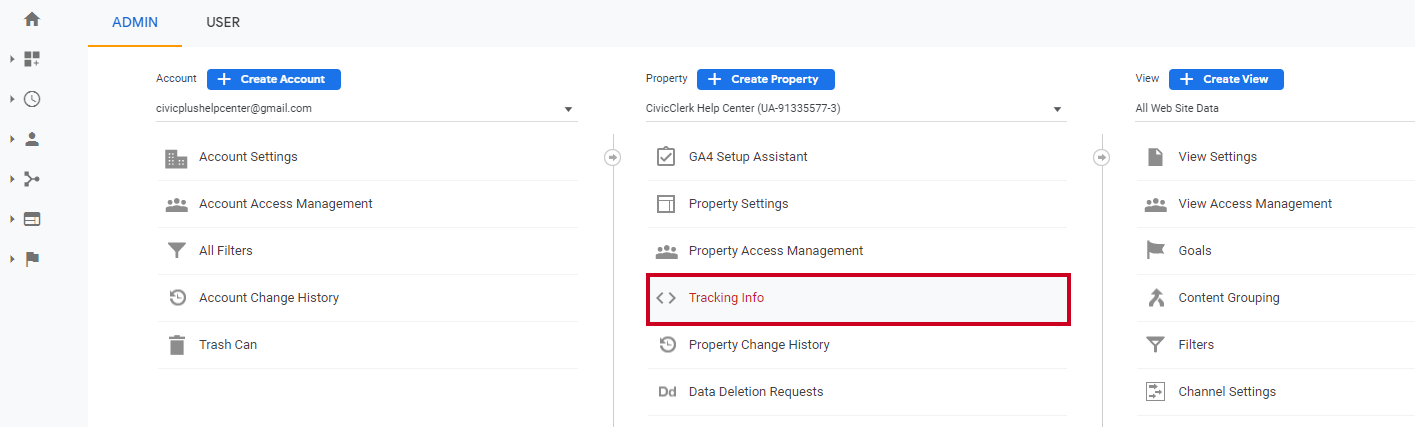The height and width of the screenshot is (427, 1415).
Task: Open account dropdown civicplushelpcenter@gmail.com
Action: (x=367, y=109)
